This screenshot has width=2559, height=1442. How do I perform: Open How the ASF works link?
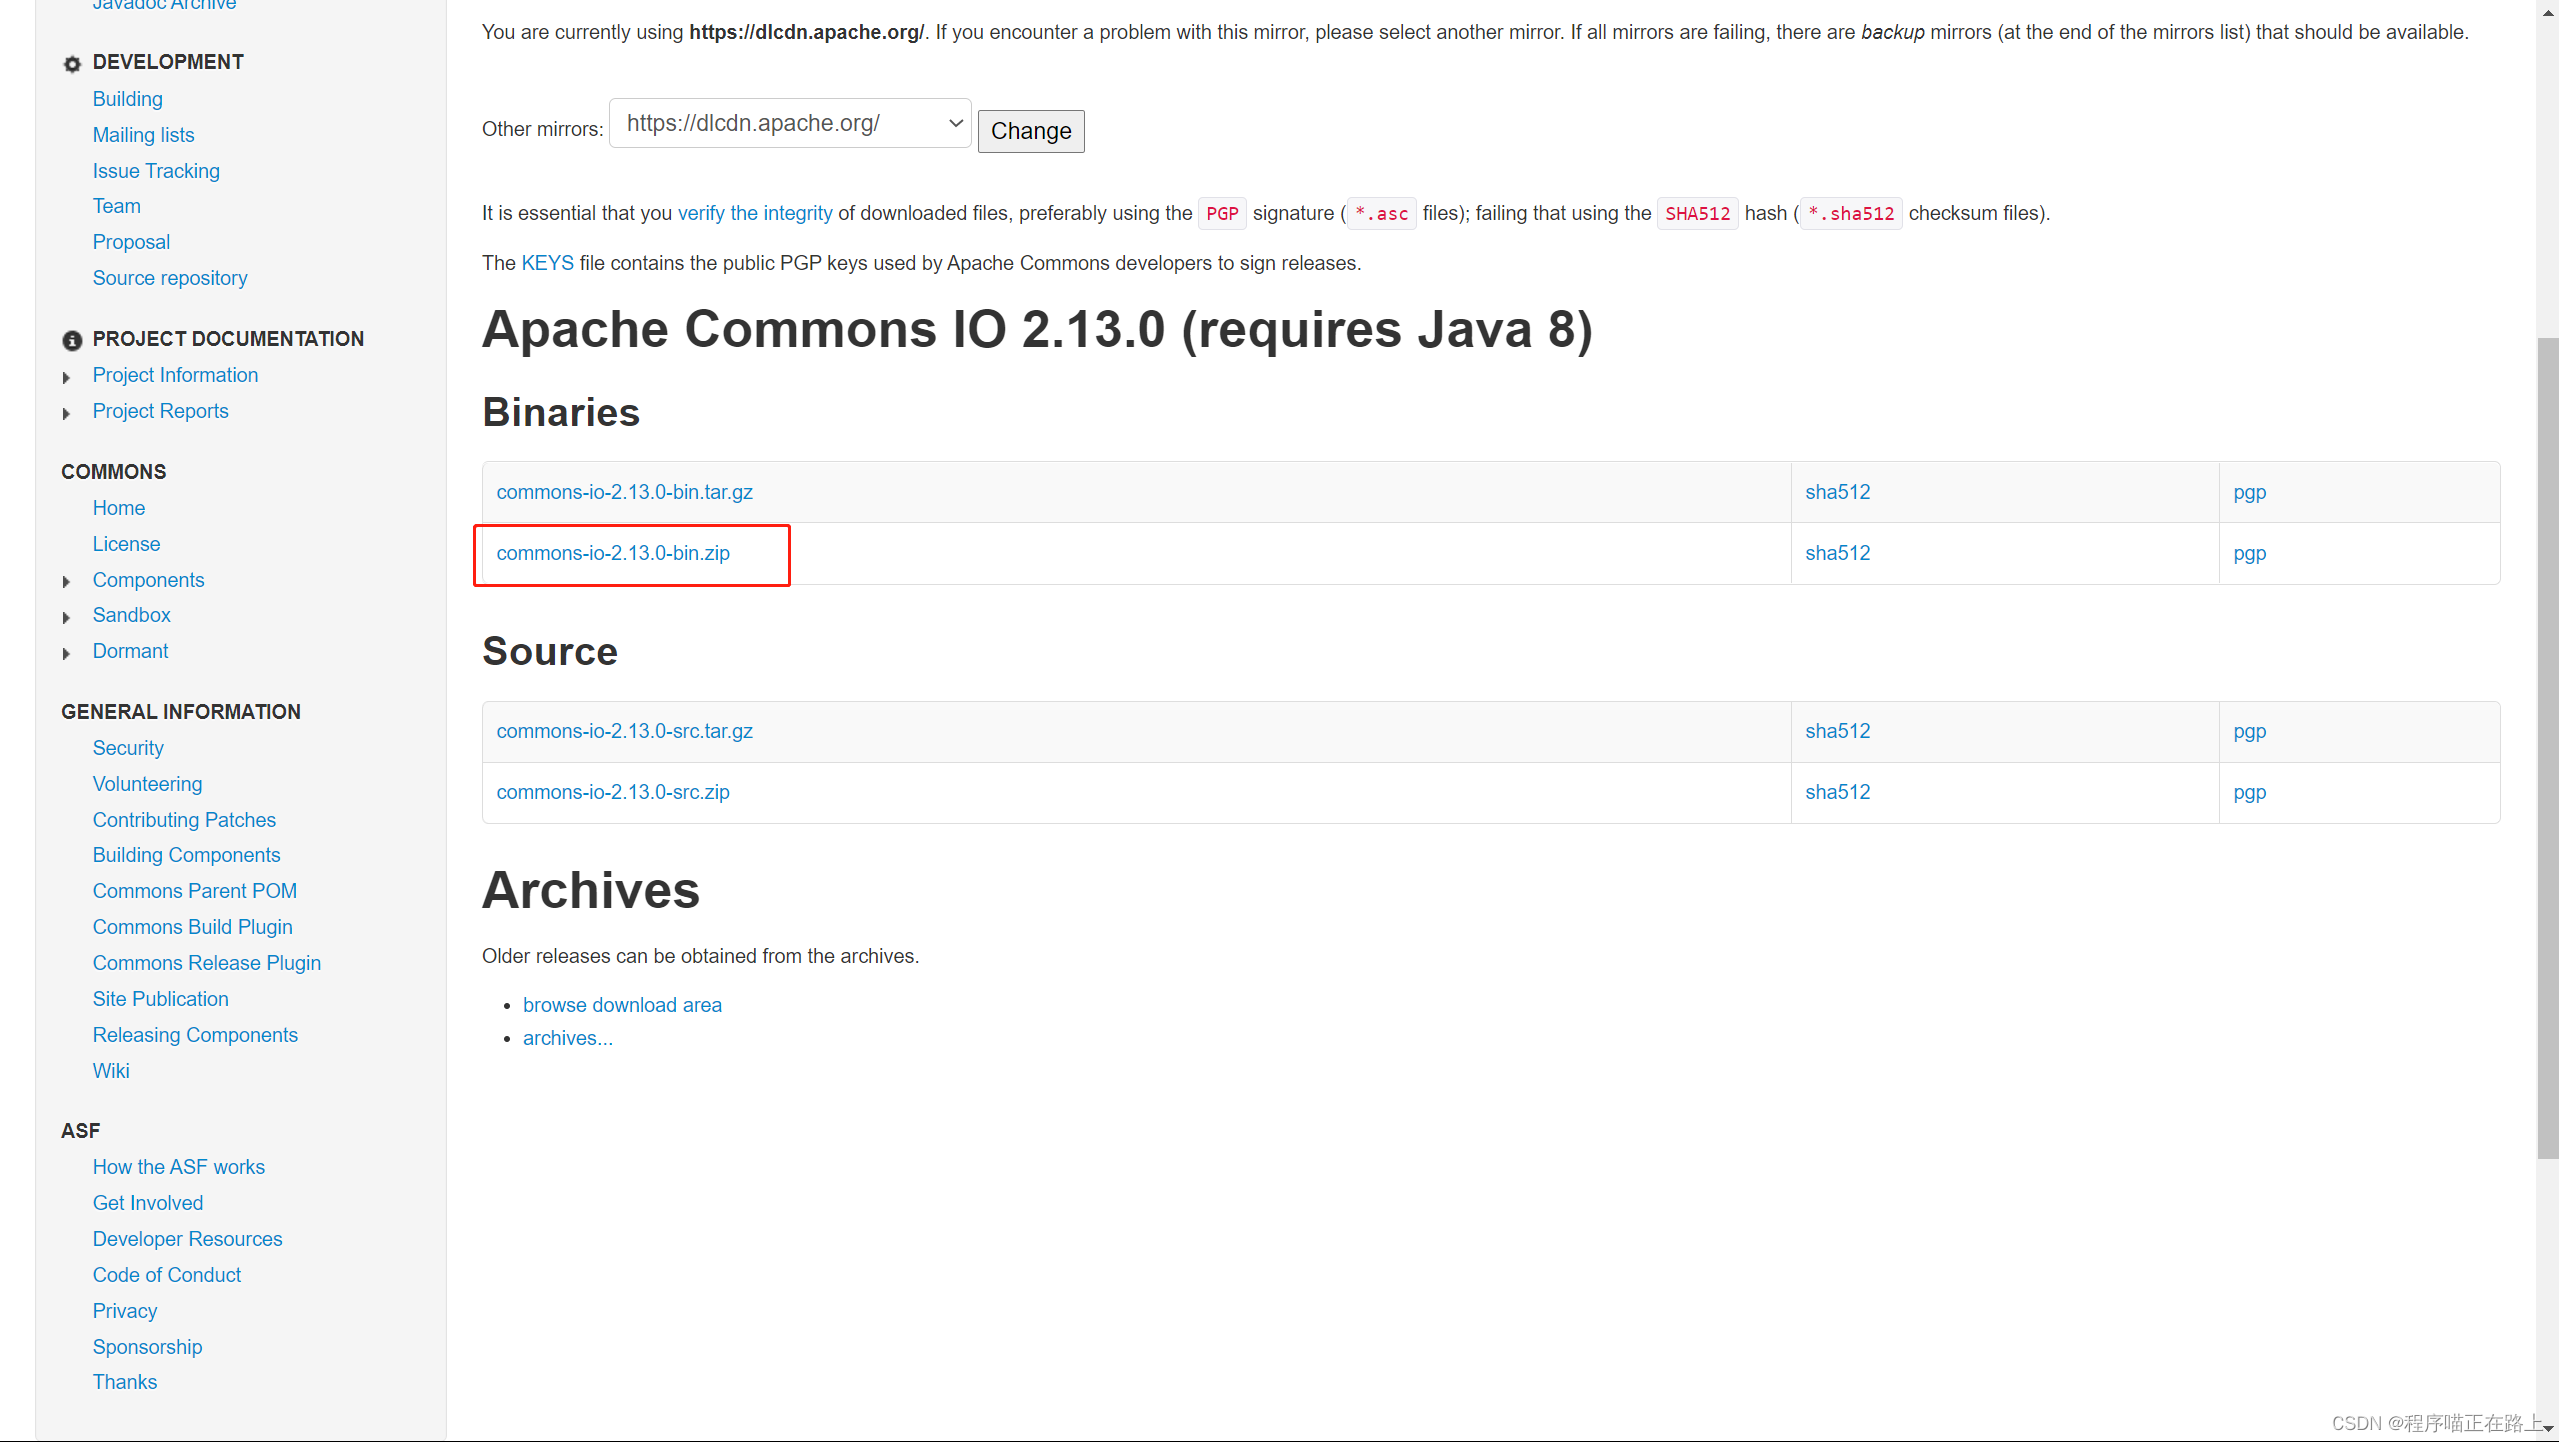tap(178, 1167)
